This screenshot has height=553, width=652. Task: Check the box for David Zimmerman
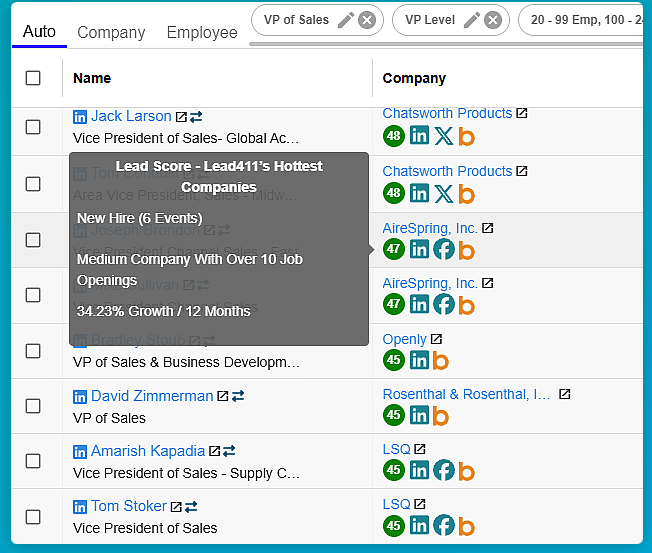click(x=33, y=406)
